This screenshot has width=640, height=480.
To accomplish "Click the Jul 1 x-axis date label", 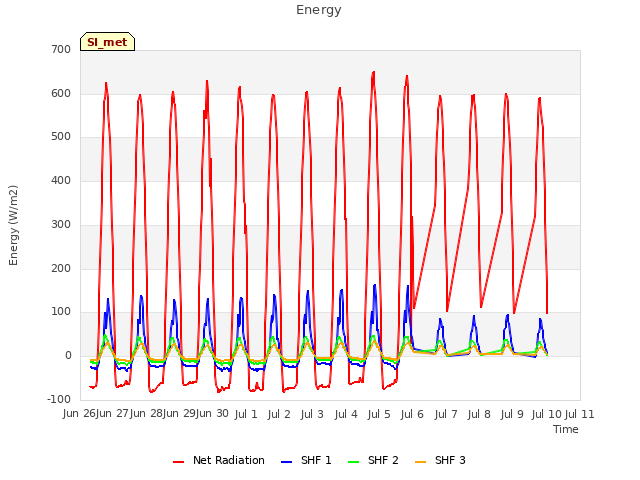I will 246,414.
